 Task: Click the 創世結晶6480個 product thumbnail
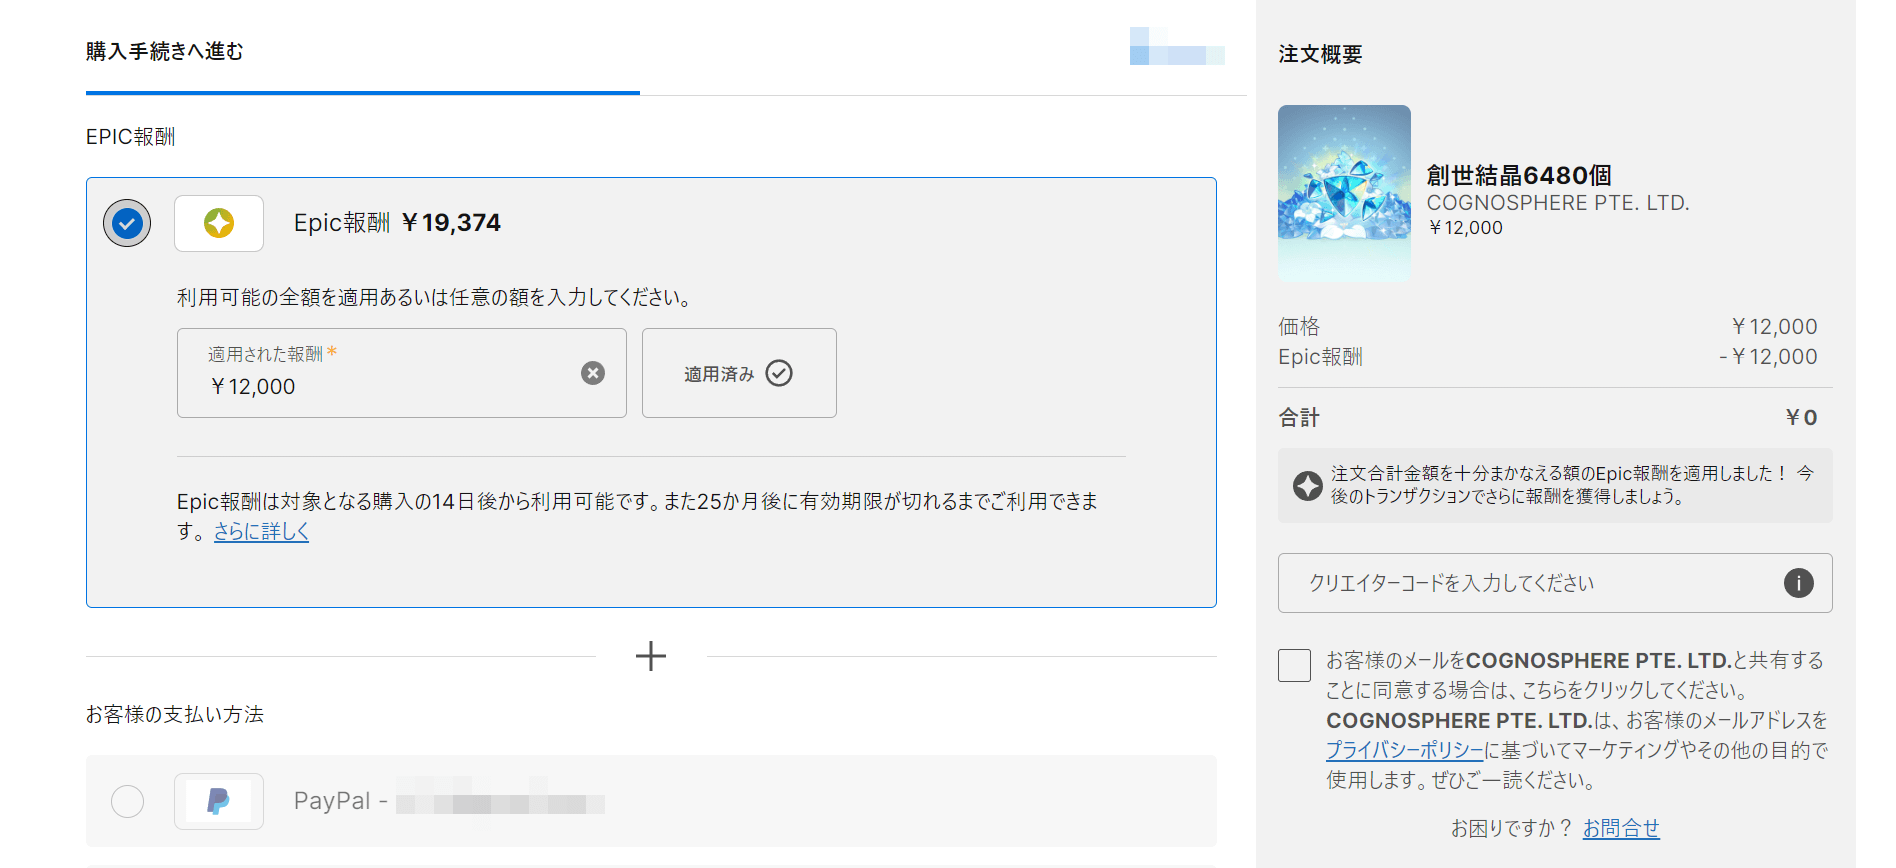pyautogui.click(x=1344, y=193)
